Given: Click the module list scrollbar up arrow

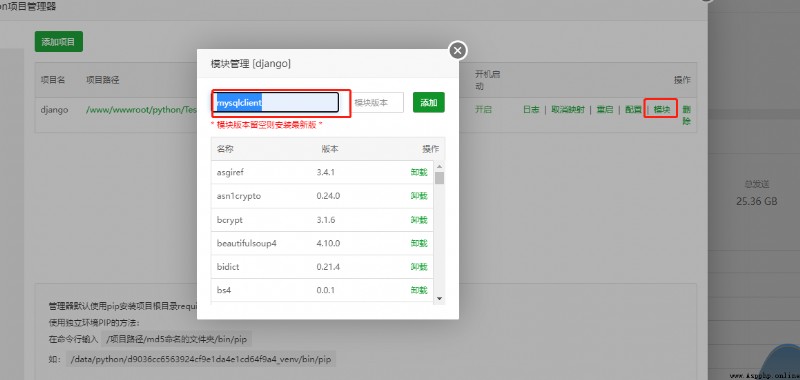Looking at the screenshot, I should click(439, 167).
